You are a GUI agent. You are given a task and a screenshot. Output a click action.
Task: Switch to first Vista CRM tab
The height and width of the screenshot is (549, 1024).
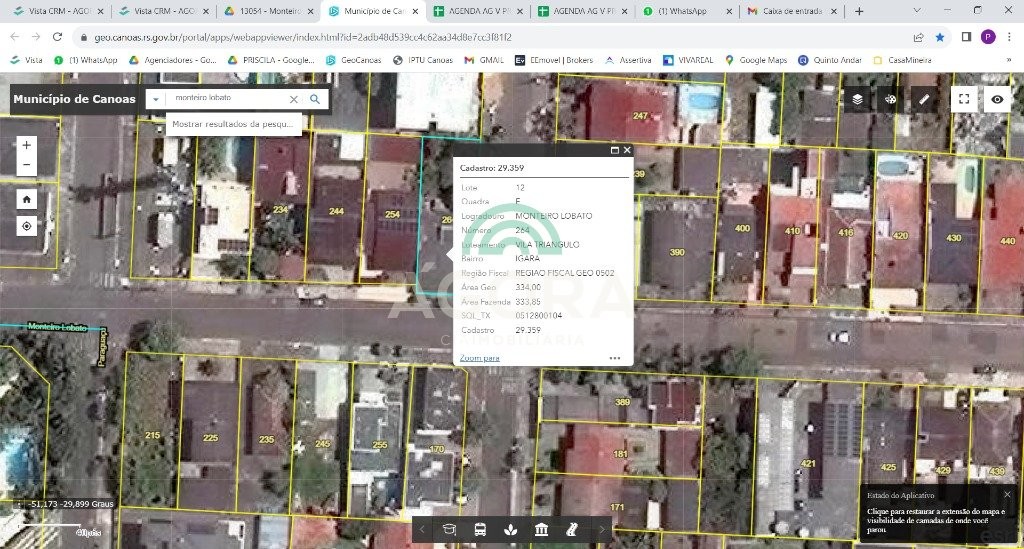tap(59, 11)
